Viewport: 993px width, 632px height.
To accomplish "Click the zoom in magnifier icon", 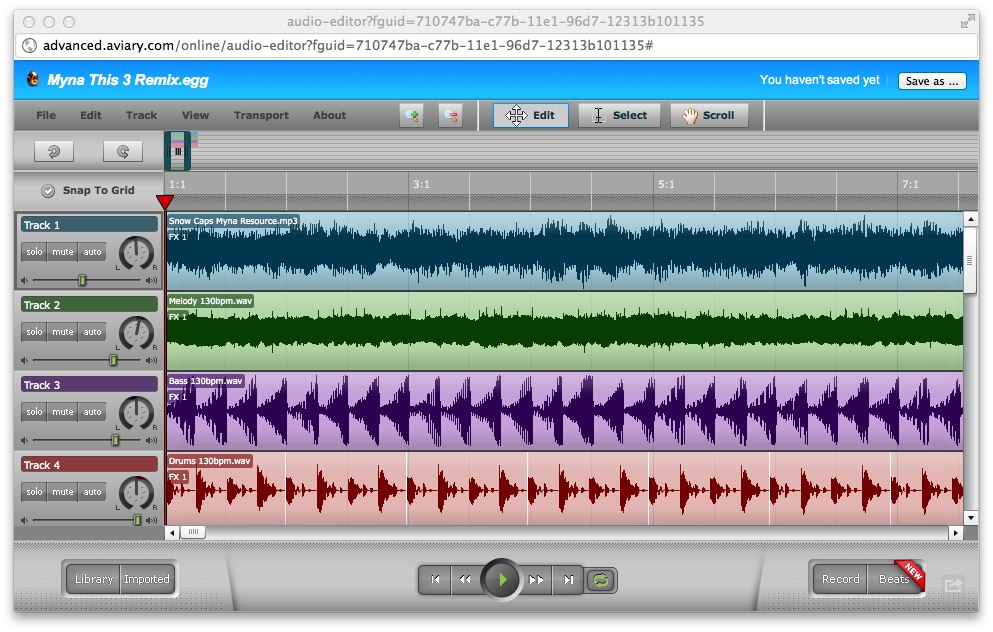I will (411, 116).
